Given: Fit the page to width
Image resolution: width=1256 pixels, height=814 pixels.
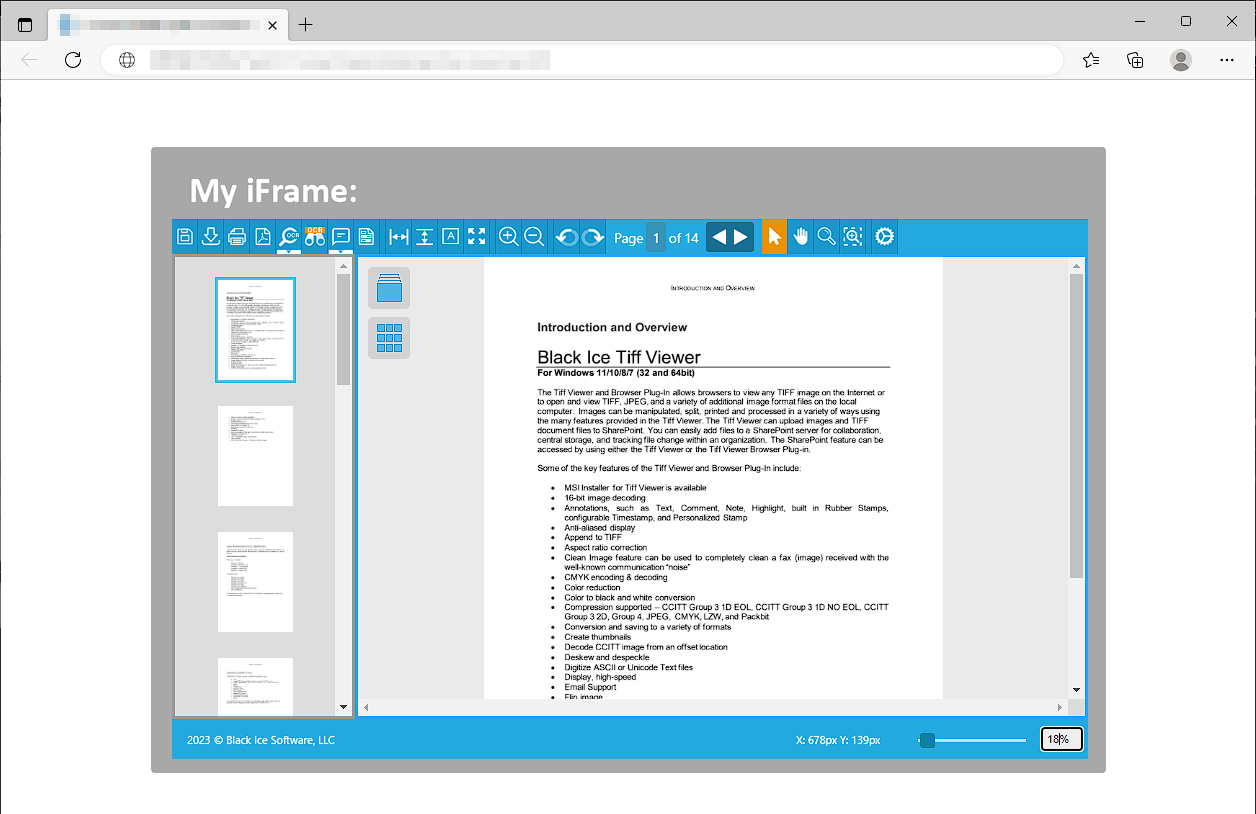Looking at the screenshot, I should (x=399, y=237).
